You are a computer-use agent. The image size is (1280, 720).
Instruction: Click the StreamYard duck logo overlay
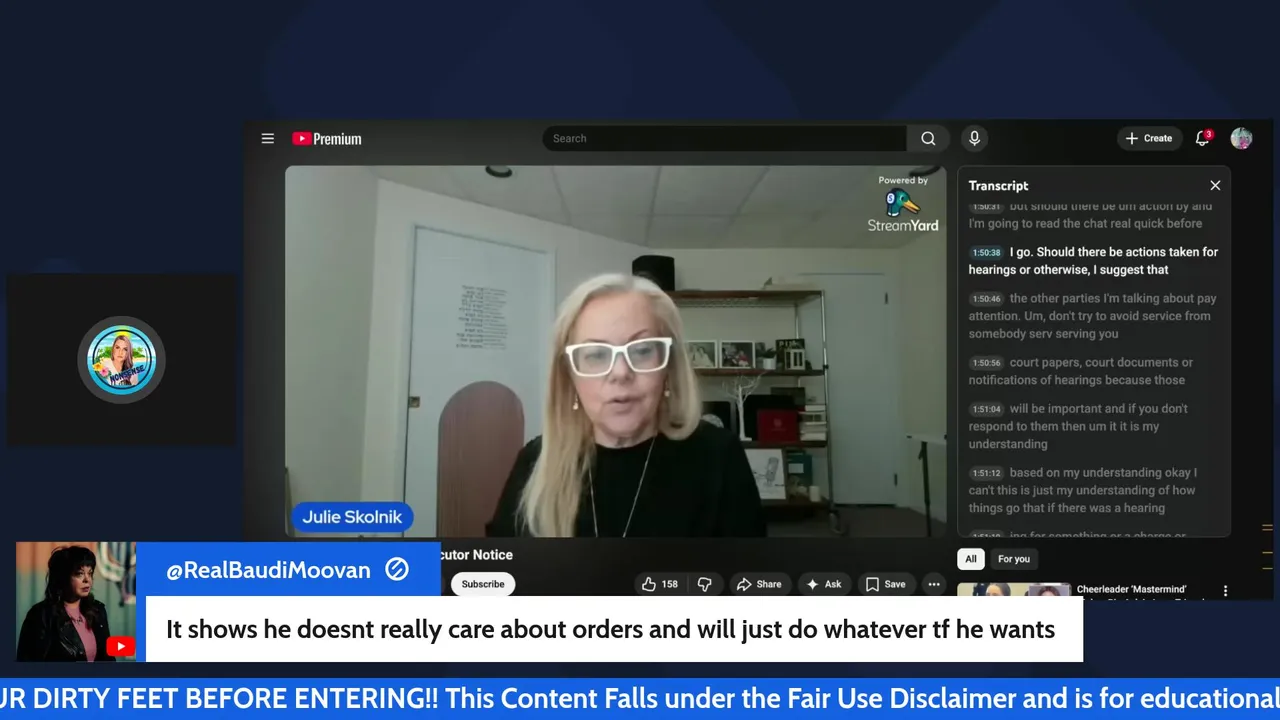point(903,204)
